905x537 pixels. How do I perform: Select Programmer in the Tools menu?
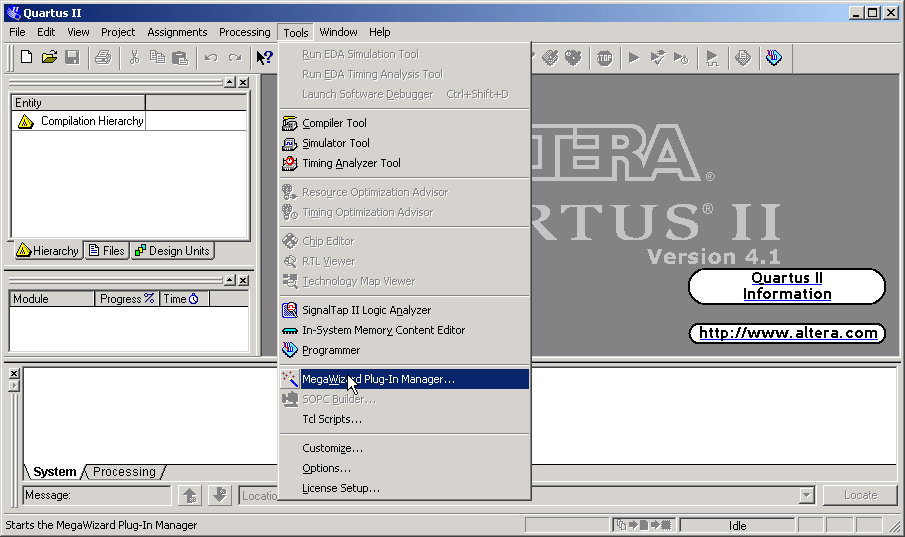coord(331,350)
